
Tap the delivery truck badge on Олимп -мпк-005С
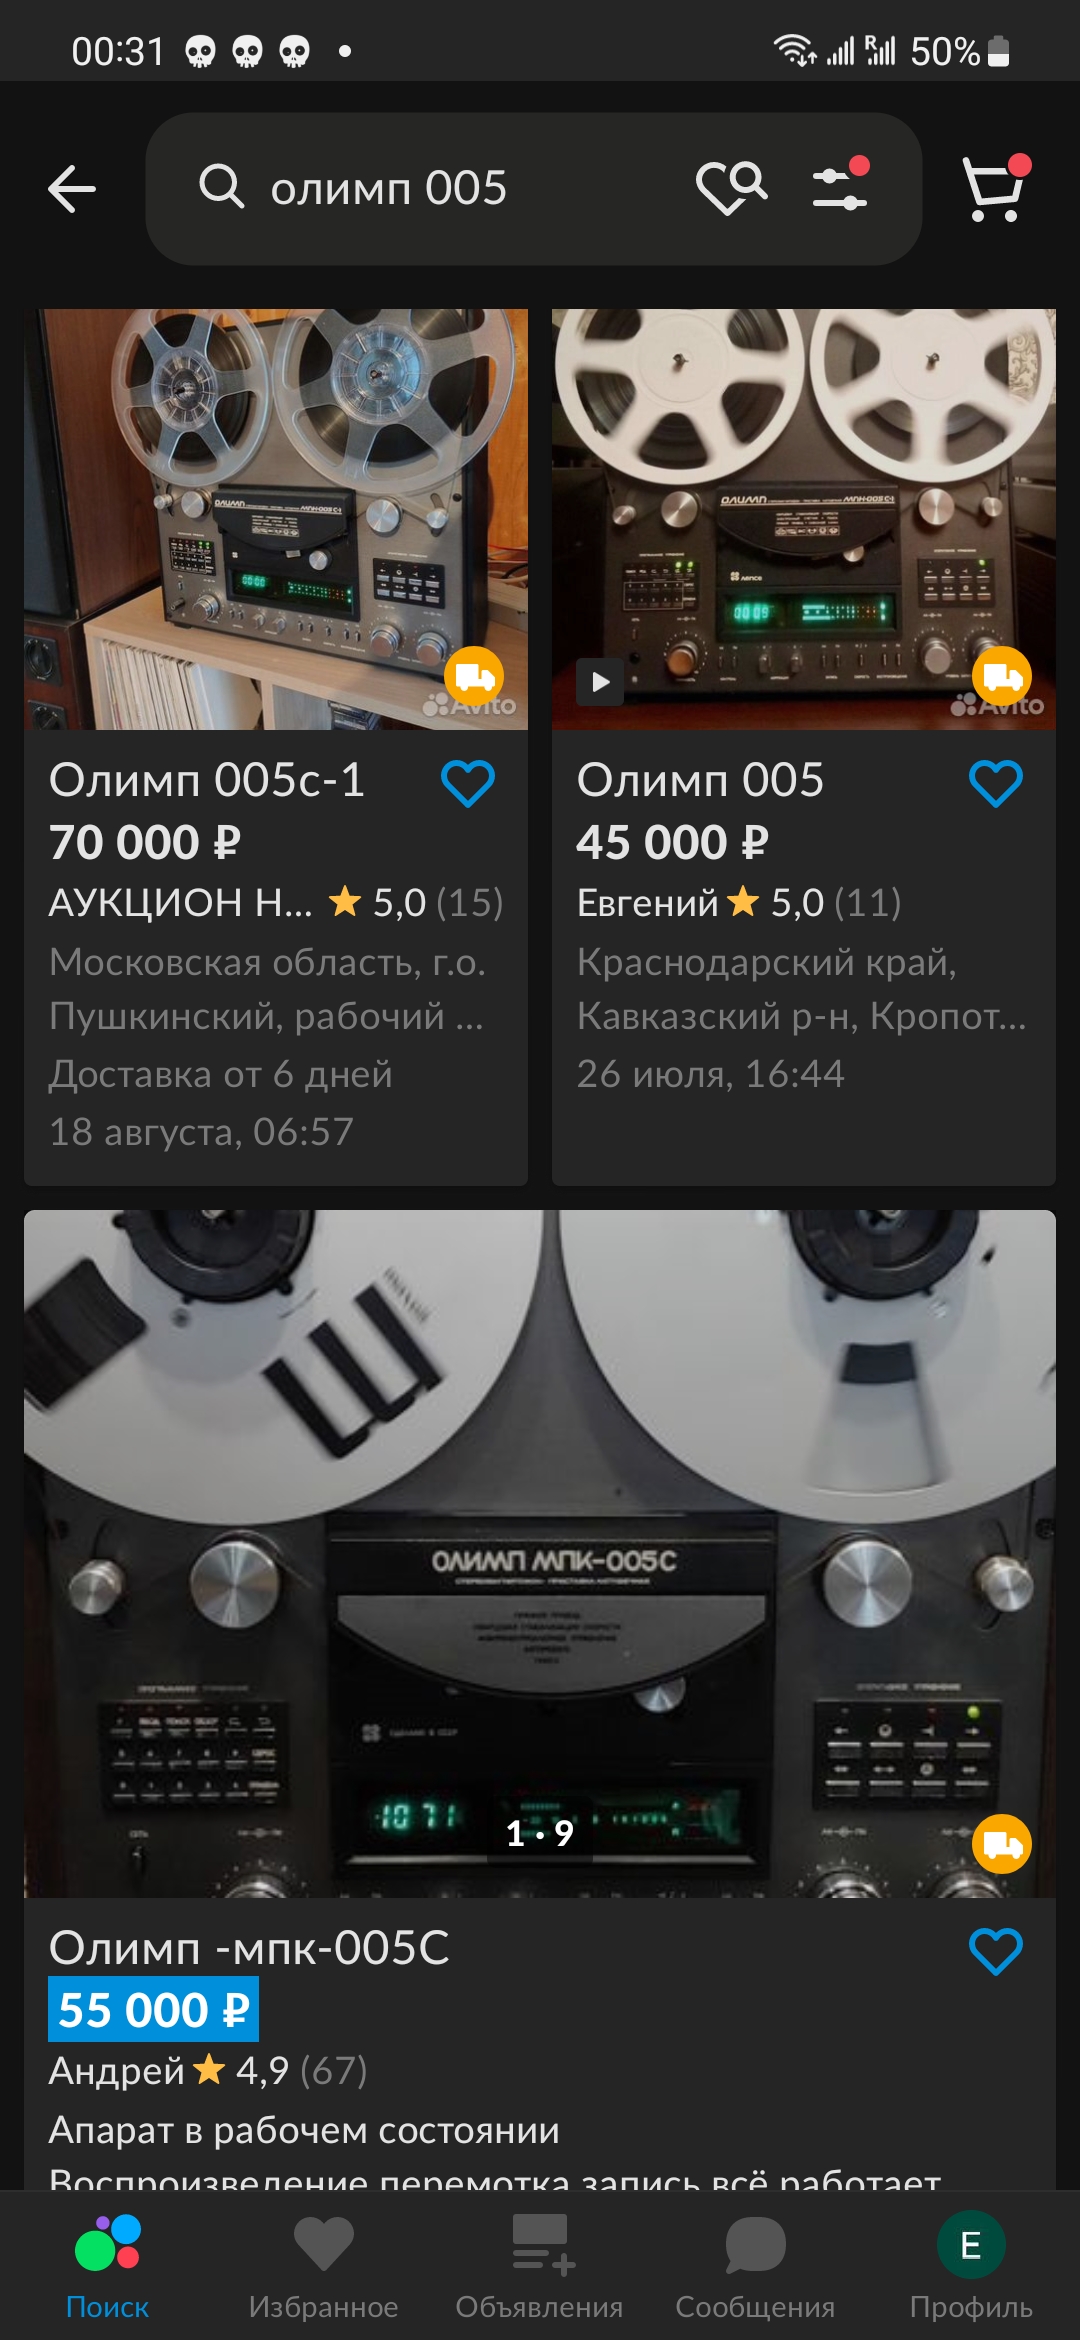pyautogui.click(x=1002, y=1843)
